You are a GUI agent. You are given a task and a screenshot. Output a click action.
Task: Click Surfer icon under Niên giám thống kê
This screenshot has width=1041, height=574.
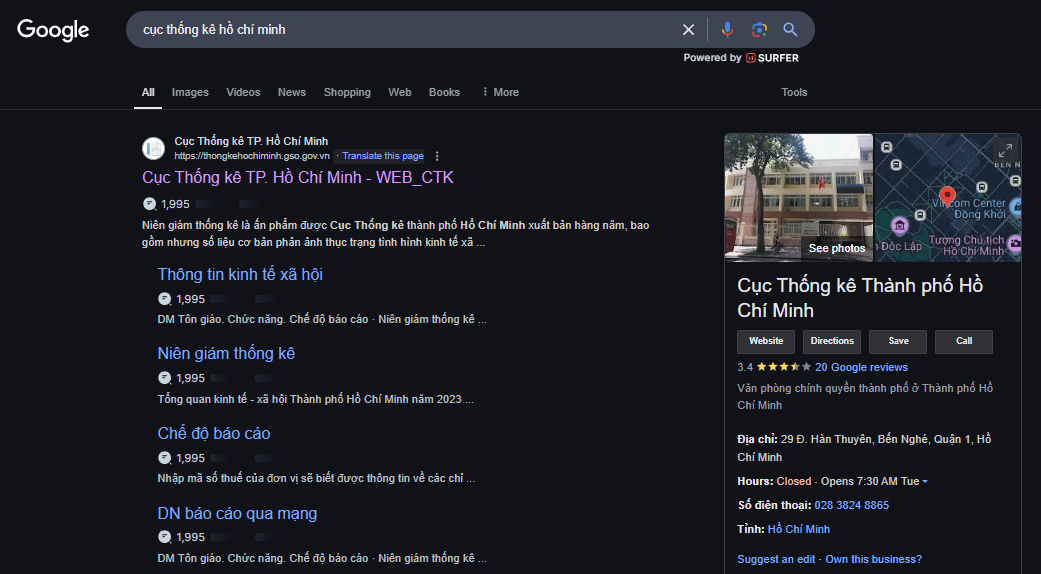[x=165, y=378]
